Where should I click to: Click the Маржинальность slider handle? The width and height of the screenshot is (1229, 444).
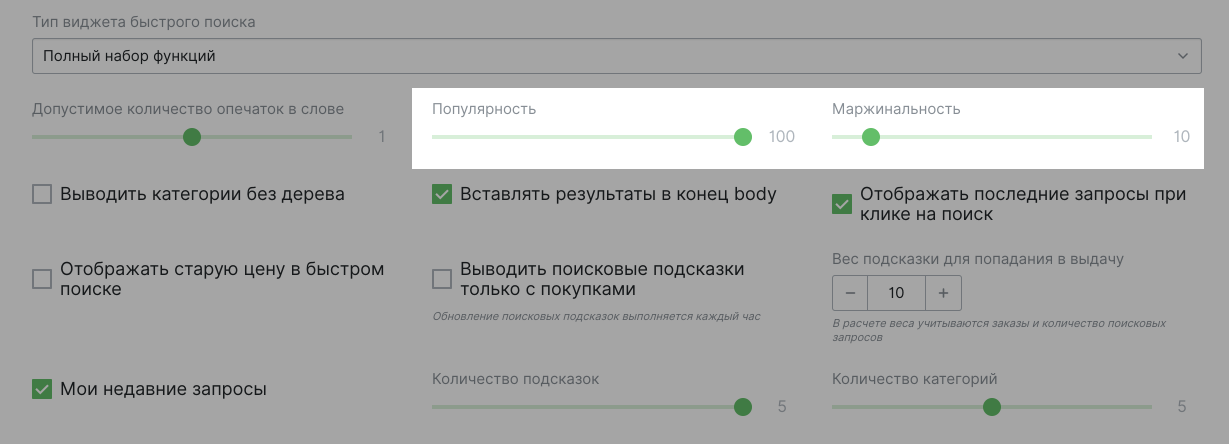click(x=871, y=137)
